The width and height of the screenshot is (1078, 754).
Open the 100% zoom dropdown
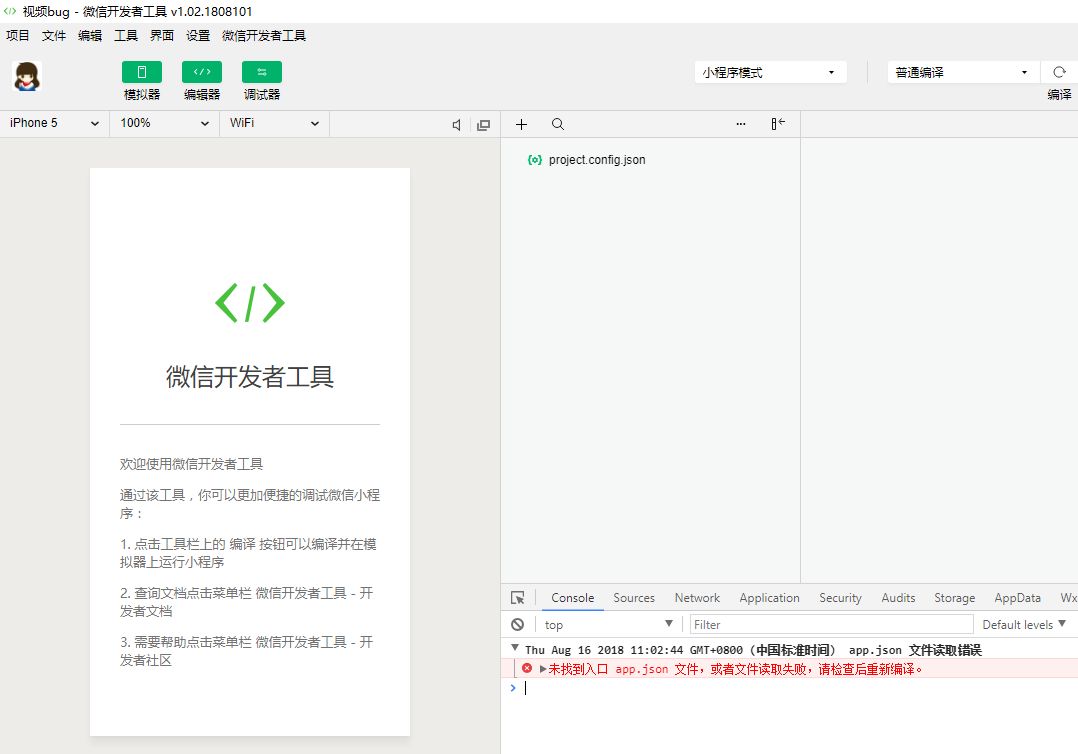(164, 123)
